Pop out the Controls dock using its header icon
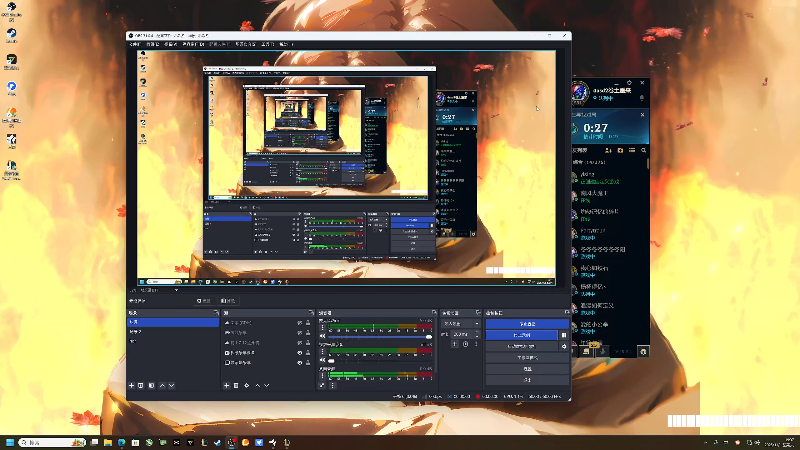This screenshot has height=450, width=800. (x=567, y=313)
